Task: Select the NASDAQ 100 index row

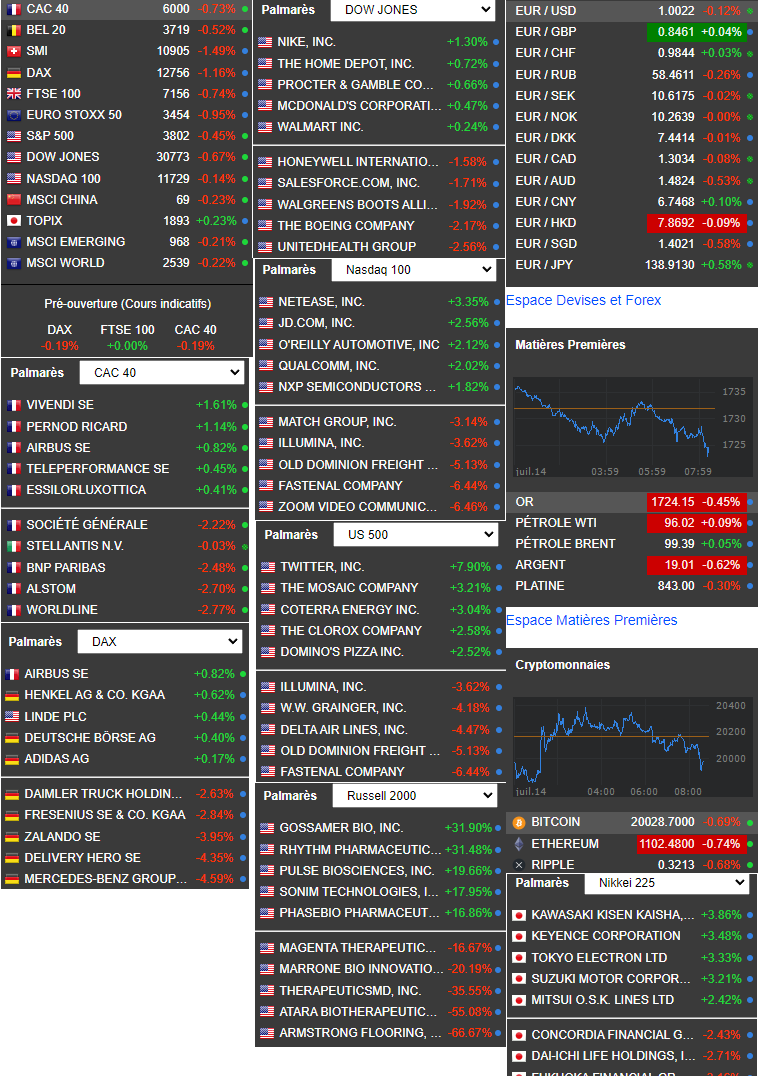Action: tap(126, 179)
